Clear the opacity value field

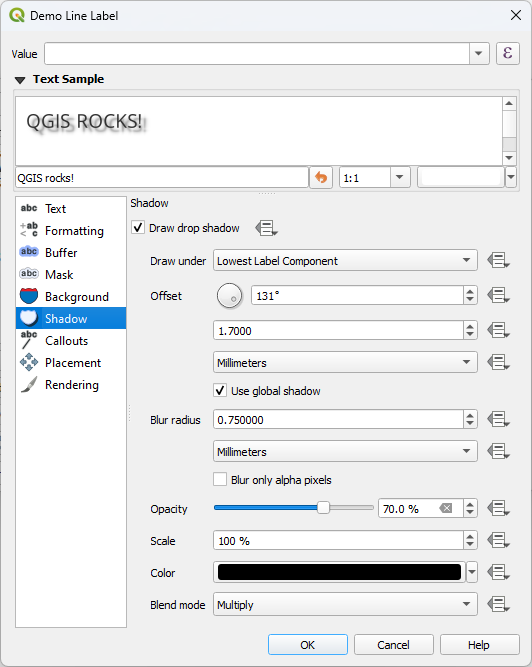(446, 508)
